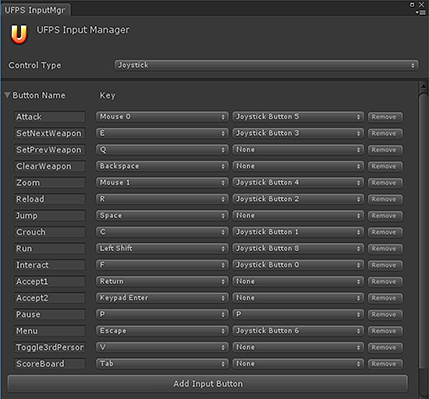Remove the Jump input button
Viewport: 429px width, 399px height.
[x=385, y=216]
